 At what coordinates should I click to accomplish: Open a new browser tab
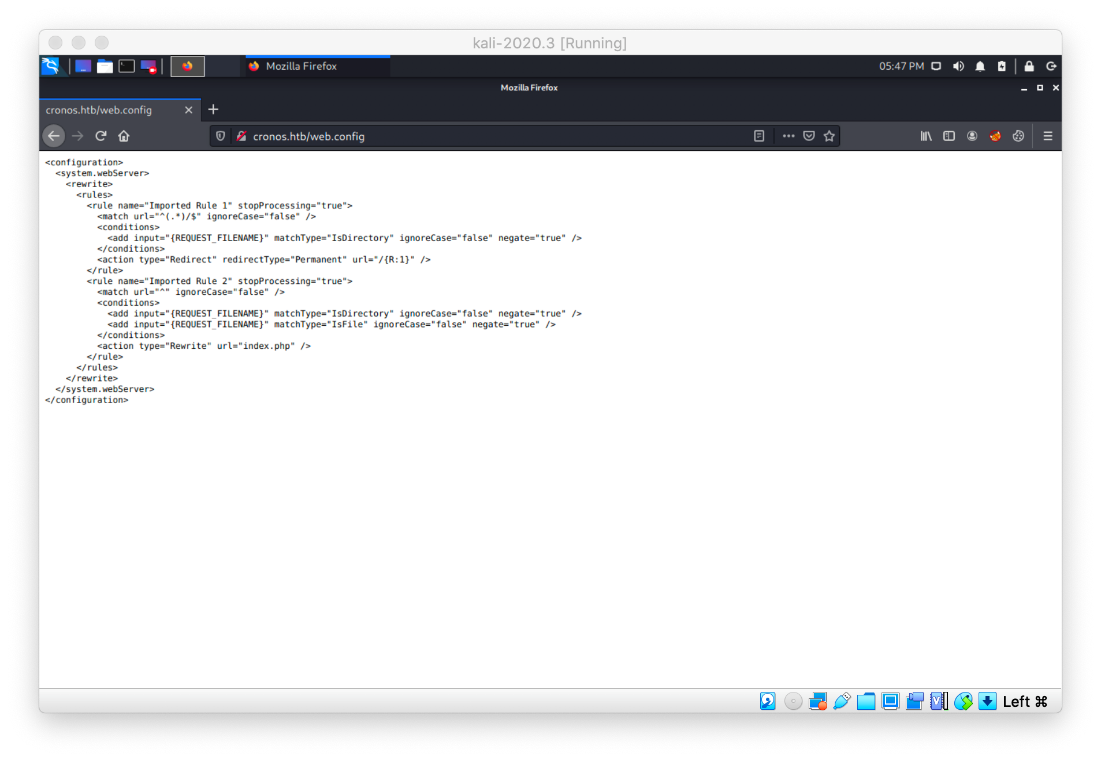tap(214, 110)
